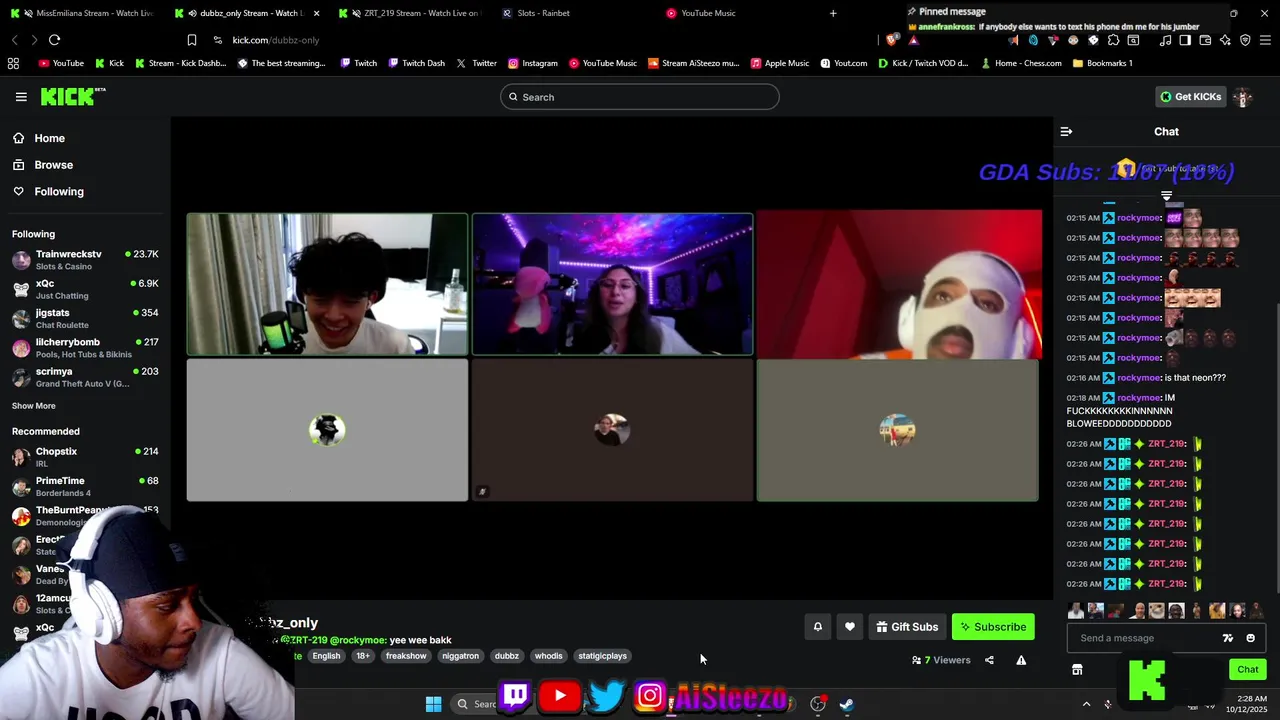
Task: Expand followed channels with Show More
Action: [x=33, y=406]
